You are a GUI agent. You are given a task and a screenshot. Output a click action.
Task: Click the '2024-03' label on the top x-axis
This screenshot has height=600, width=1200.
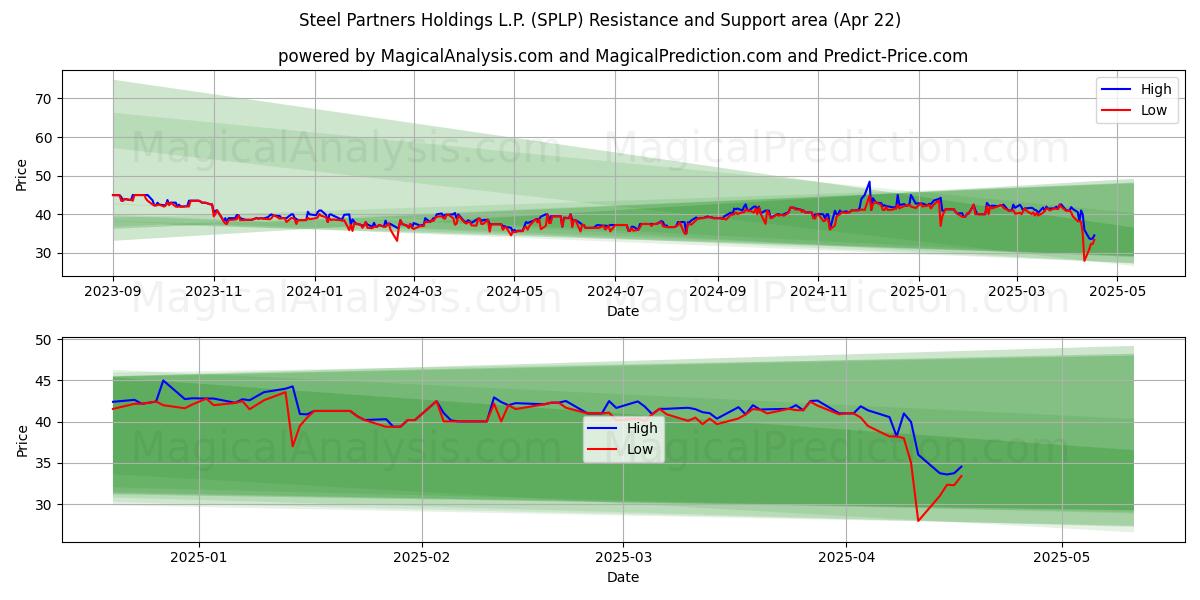(413, 292)
